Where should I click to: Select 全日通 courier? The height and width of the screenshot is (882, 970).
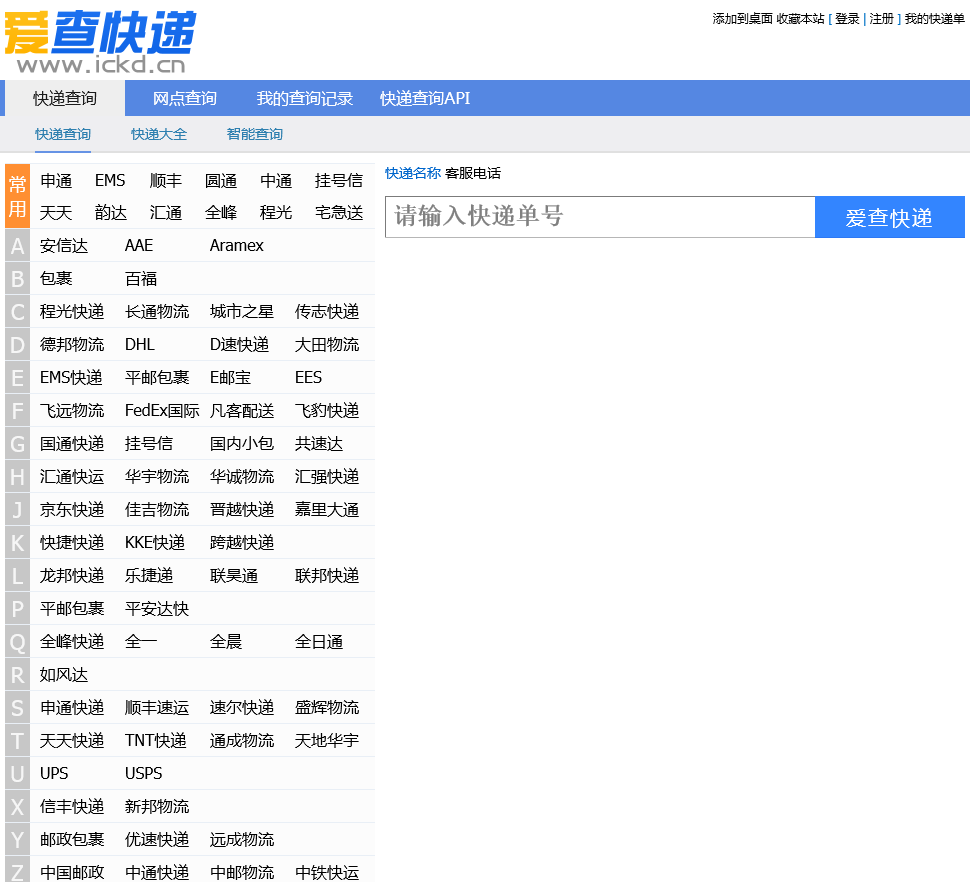coord(319,642)
